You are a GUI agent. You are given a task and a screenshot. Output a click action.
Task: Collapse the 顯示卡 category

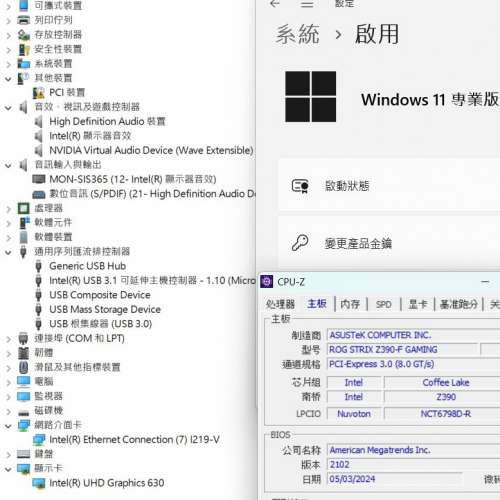pyautogui.click(x=8, y=469)
